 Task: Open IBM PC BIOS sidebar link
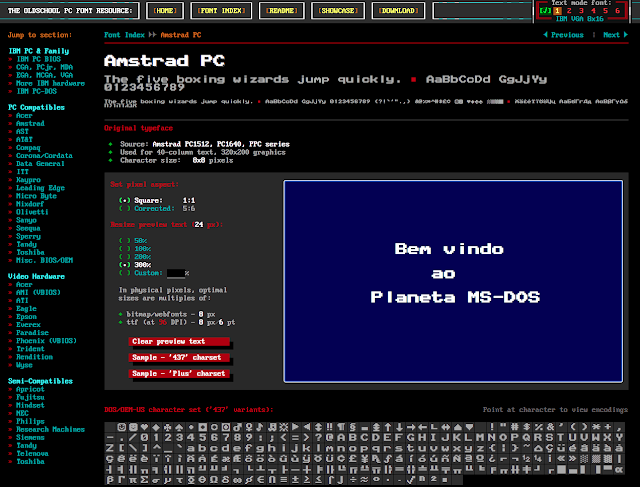[x=38, y=59]
